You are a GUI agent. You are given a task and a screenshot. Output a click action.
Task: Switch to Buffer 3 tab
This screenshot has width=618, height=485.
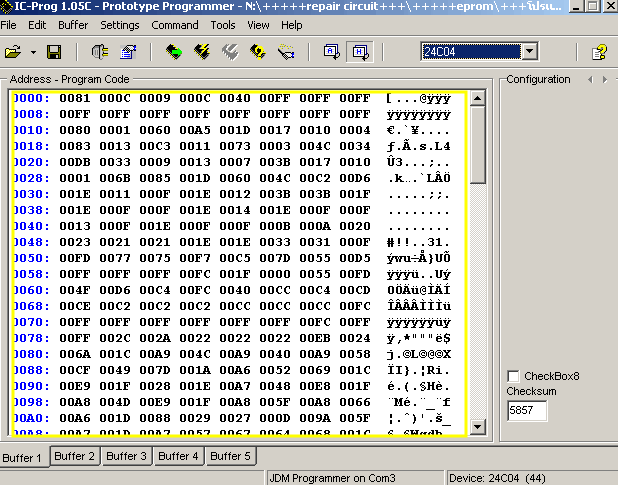click(127, 456)
